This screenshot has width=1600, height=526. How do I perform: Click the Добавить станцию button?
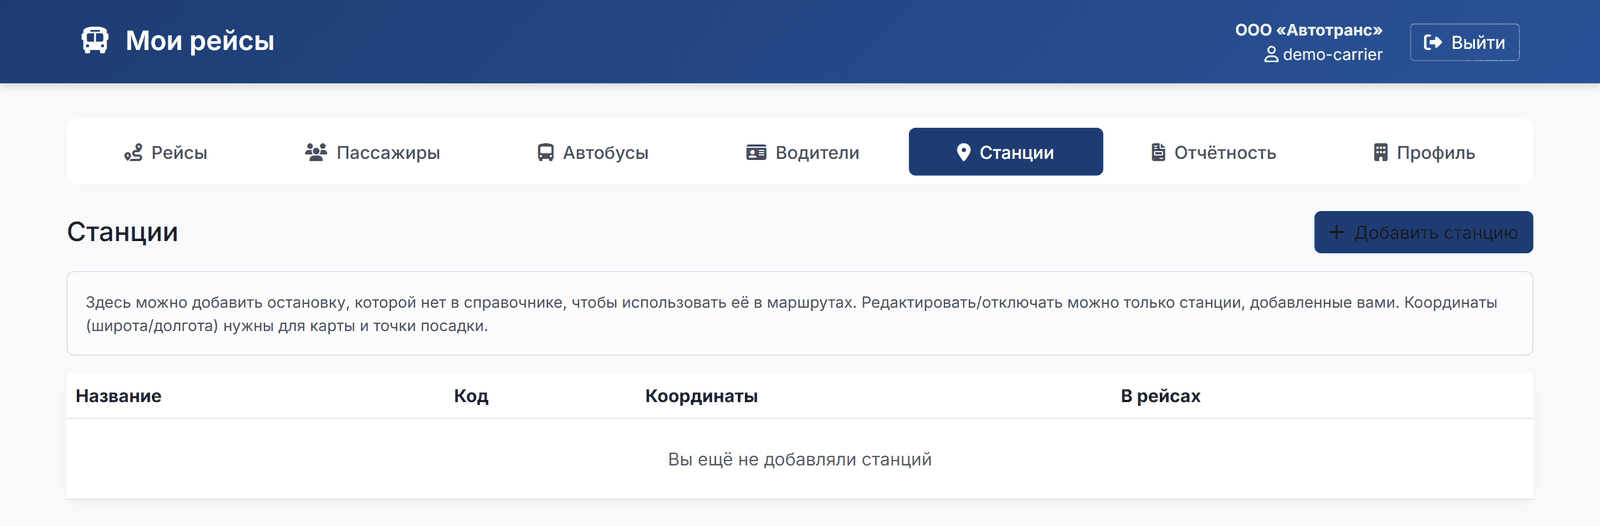pyautogui.click(x=1423, y=232)
